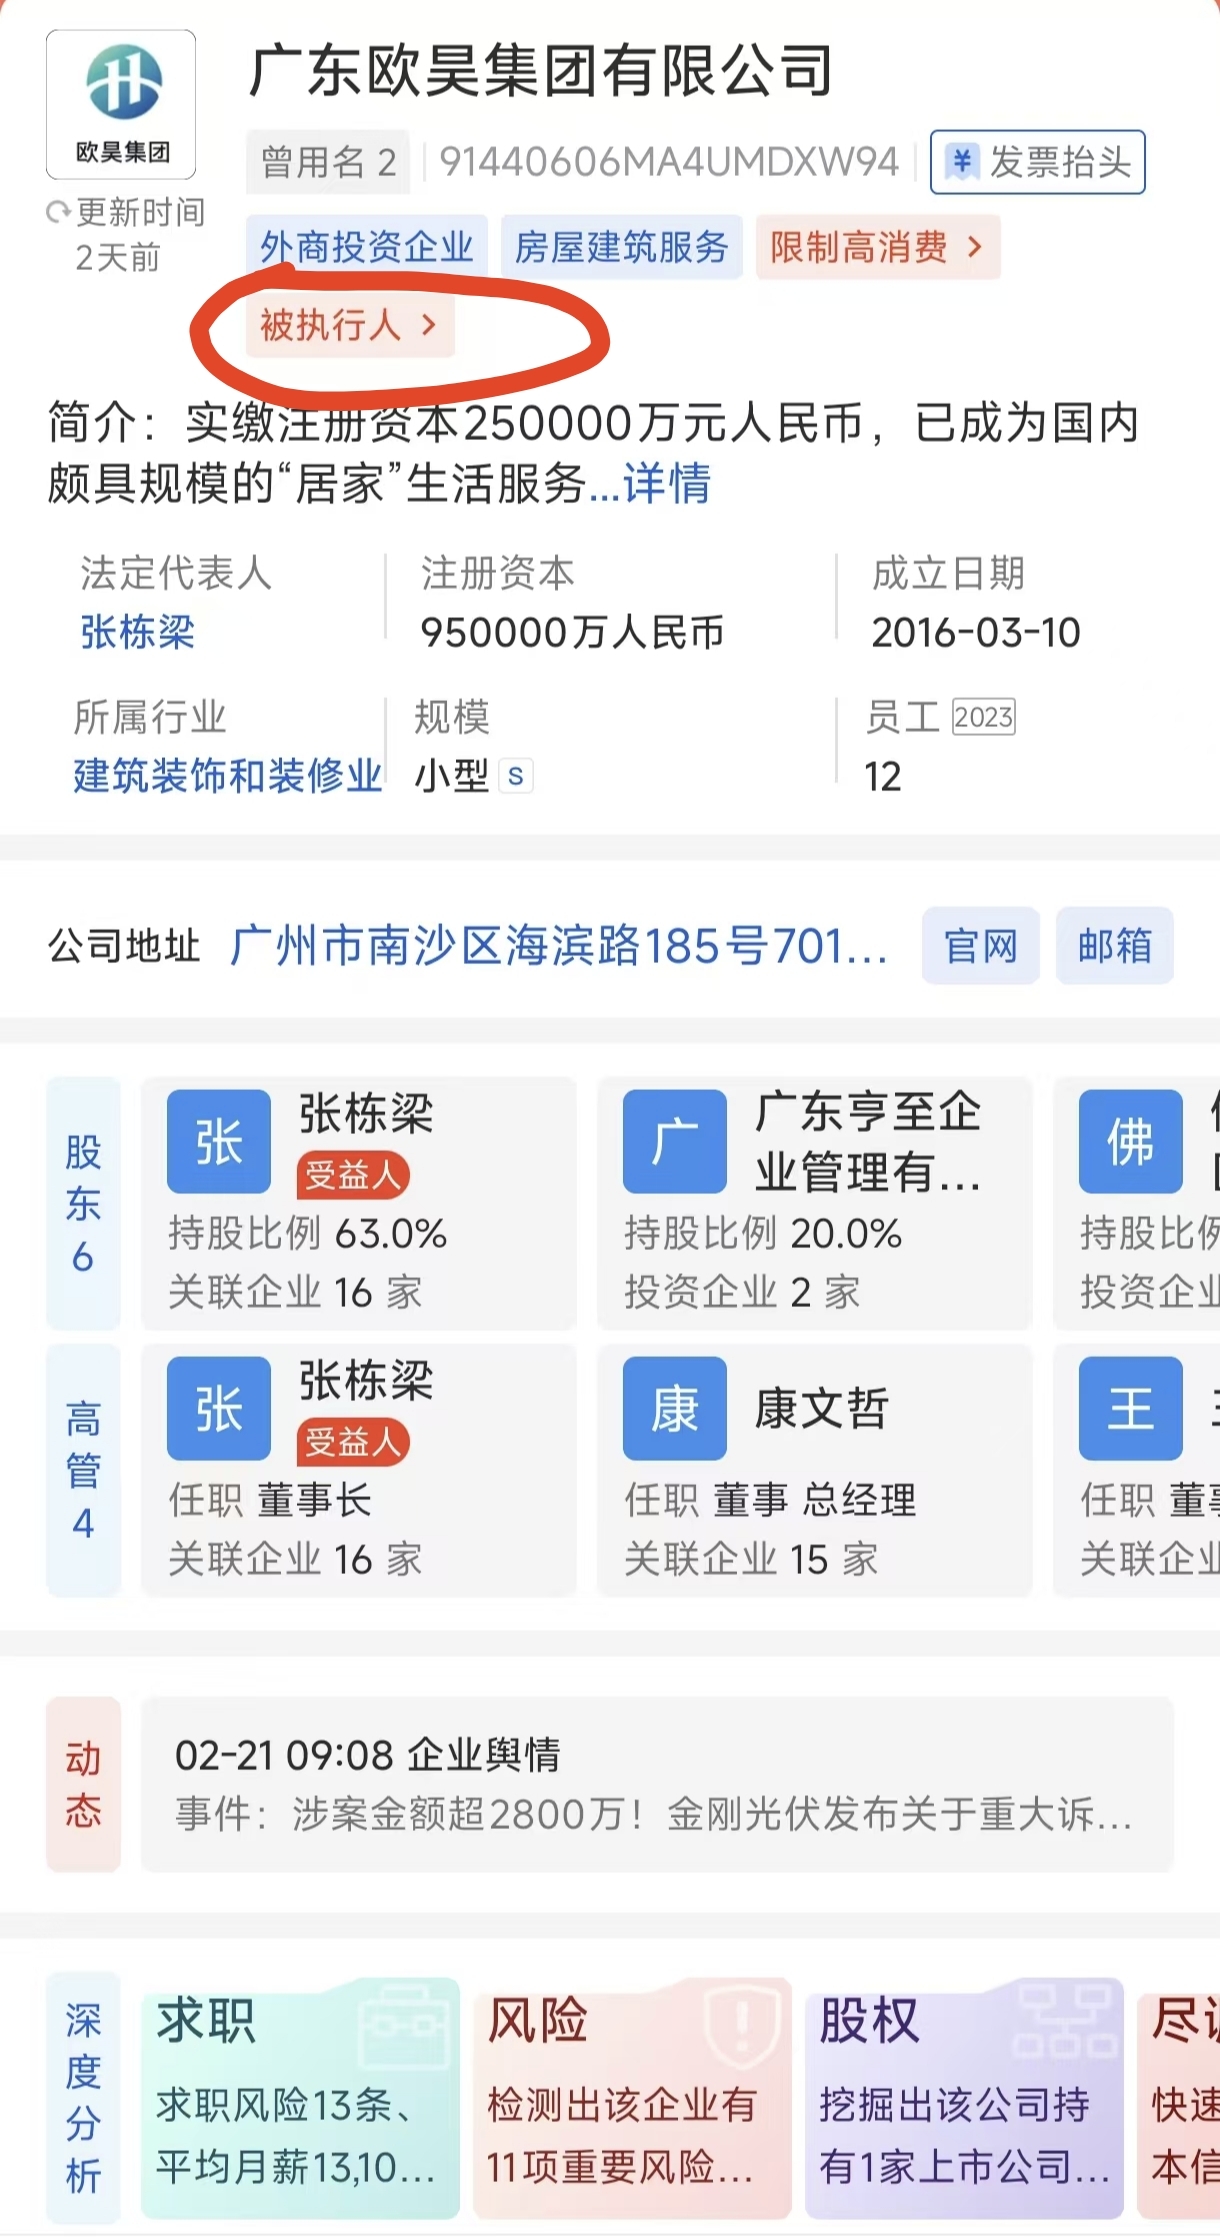Open the 限制高消费 risk tag
The image size is (1220, 2237).
pyautogui.click(x=877, y=246)
